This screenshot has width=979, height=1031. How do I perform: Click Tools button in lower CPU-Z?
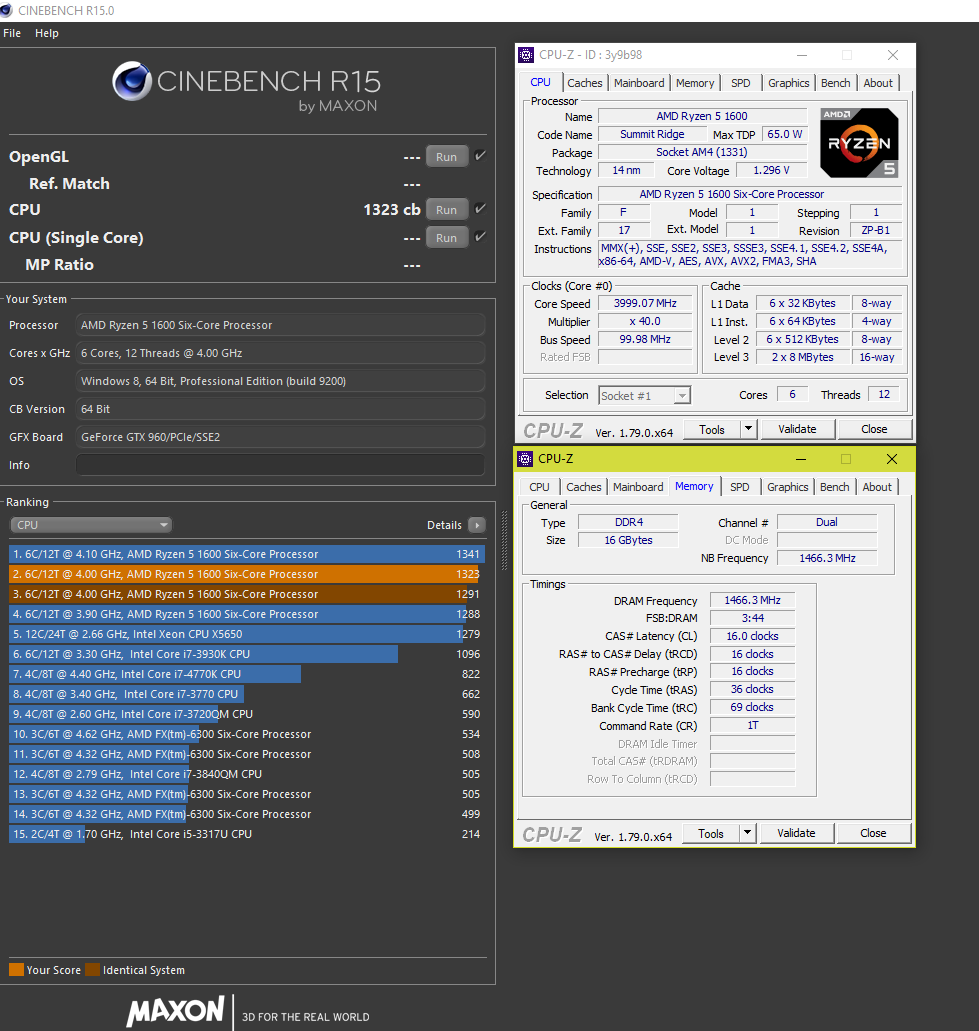pyautogui.click(x=711, y=833)
